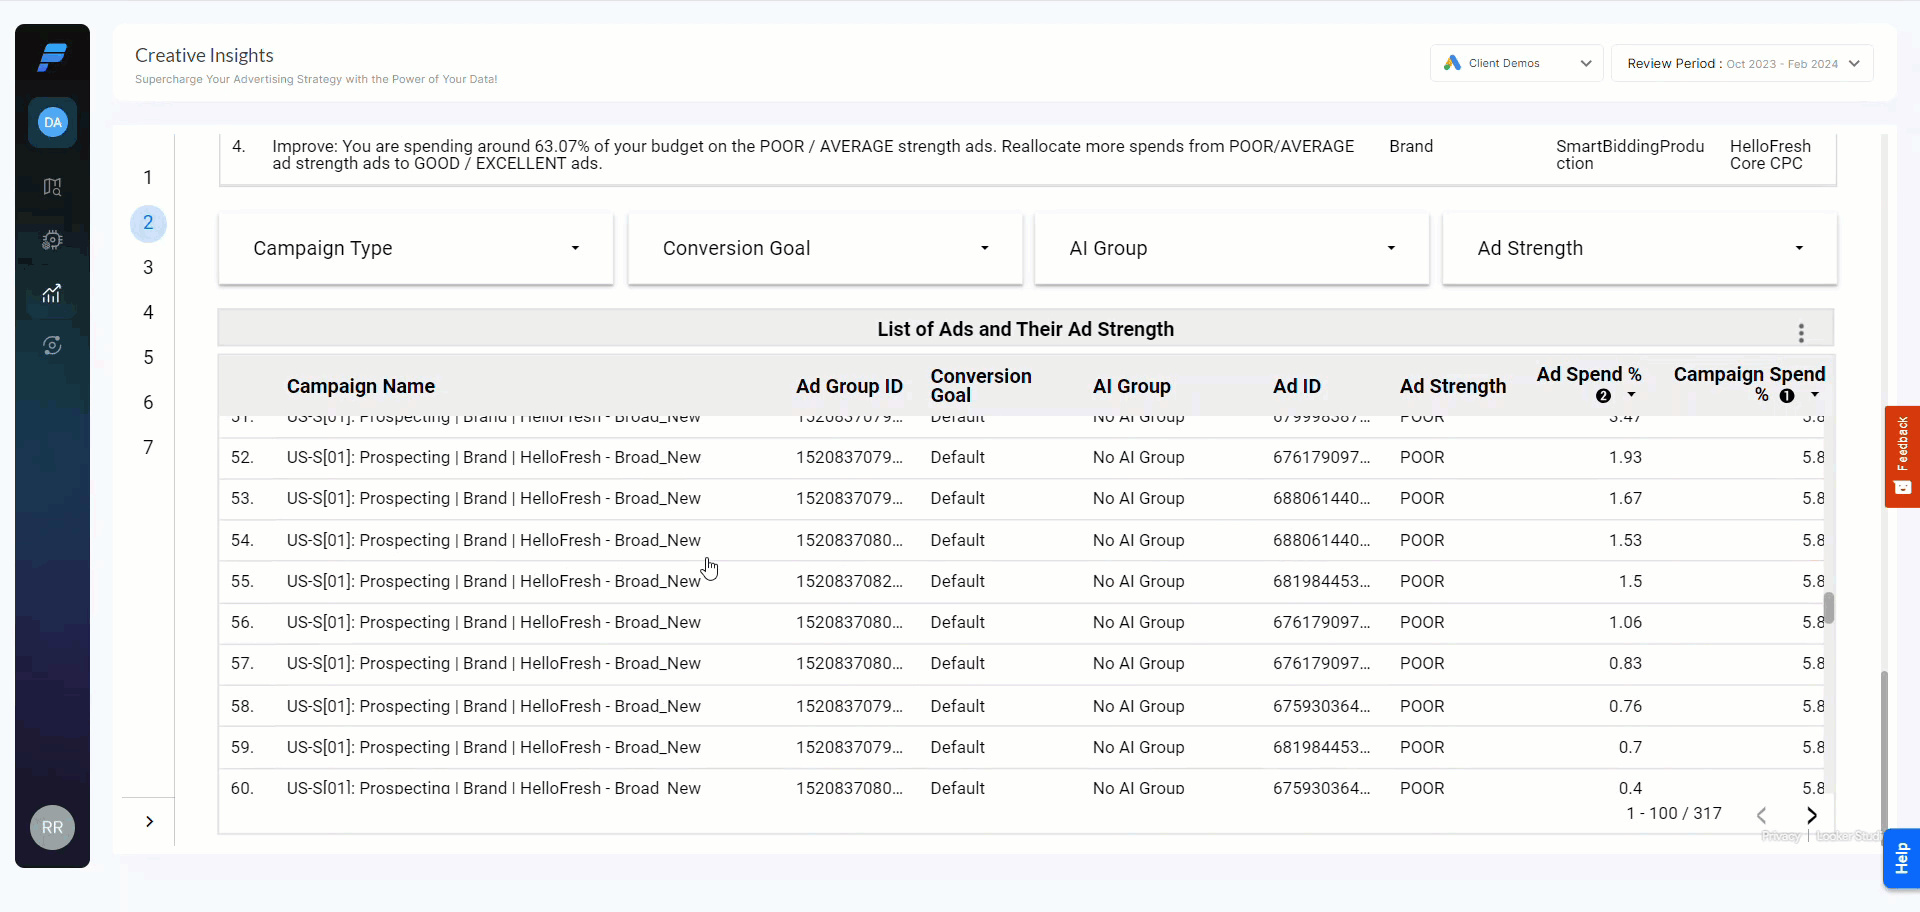This screenshot has height=912, width=1920.
Task: Open the Ad Strength filter dropdown
Action: point(1639,248)
